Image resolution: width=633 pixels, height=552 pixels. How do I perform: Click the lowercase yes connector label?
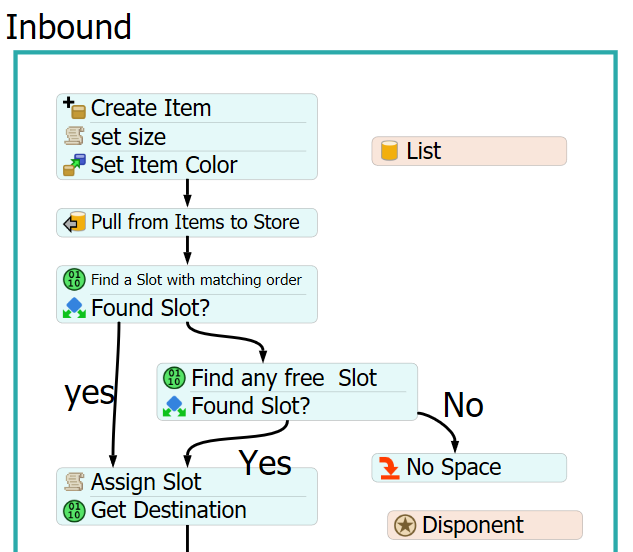point(89,392)
